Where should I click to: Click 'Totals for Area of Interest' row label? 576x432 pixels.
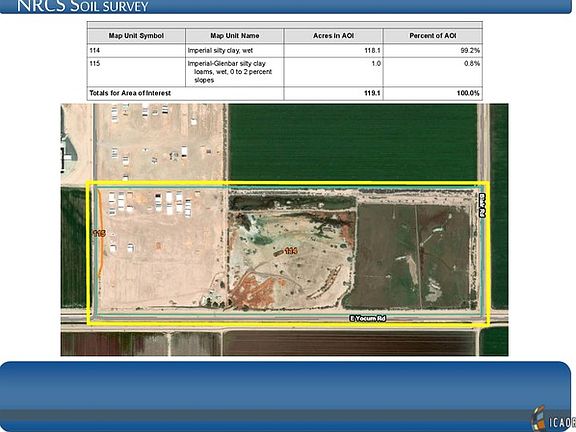coord(130,93)
